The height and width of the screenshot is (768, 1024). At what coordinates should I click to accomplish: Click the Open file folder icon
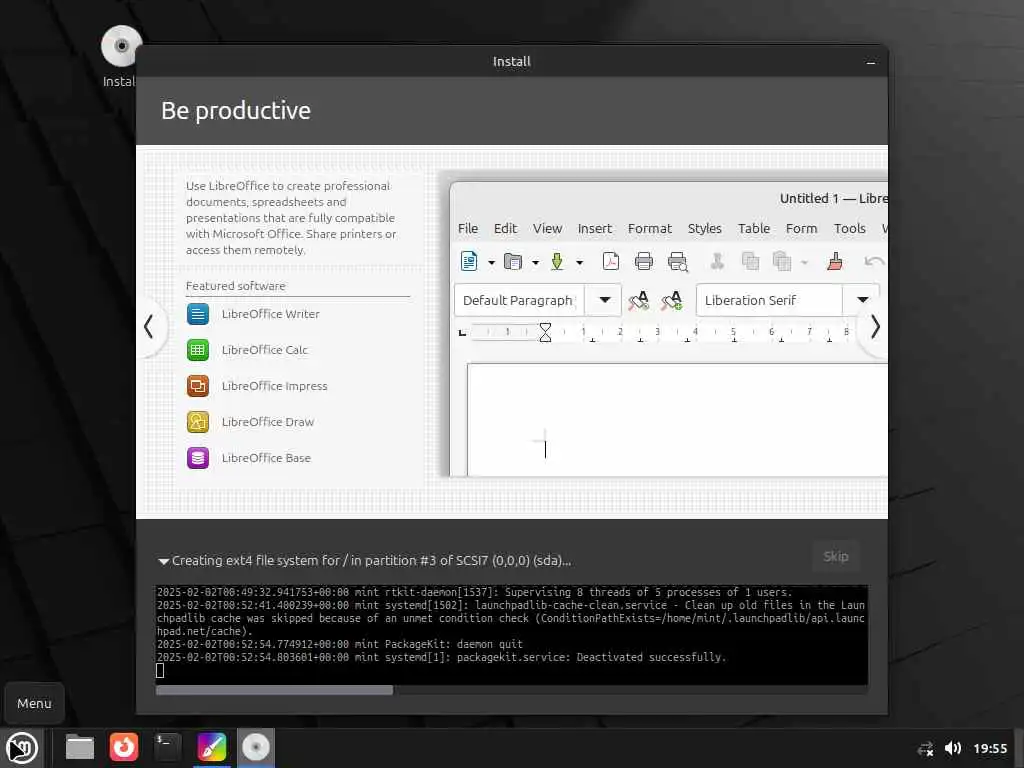click(513, 262)
